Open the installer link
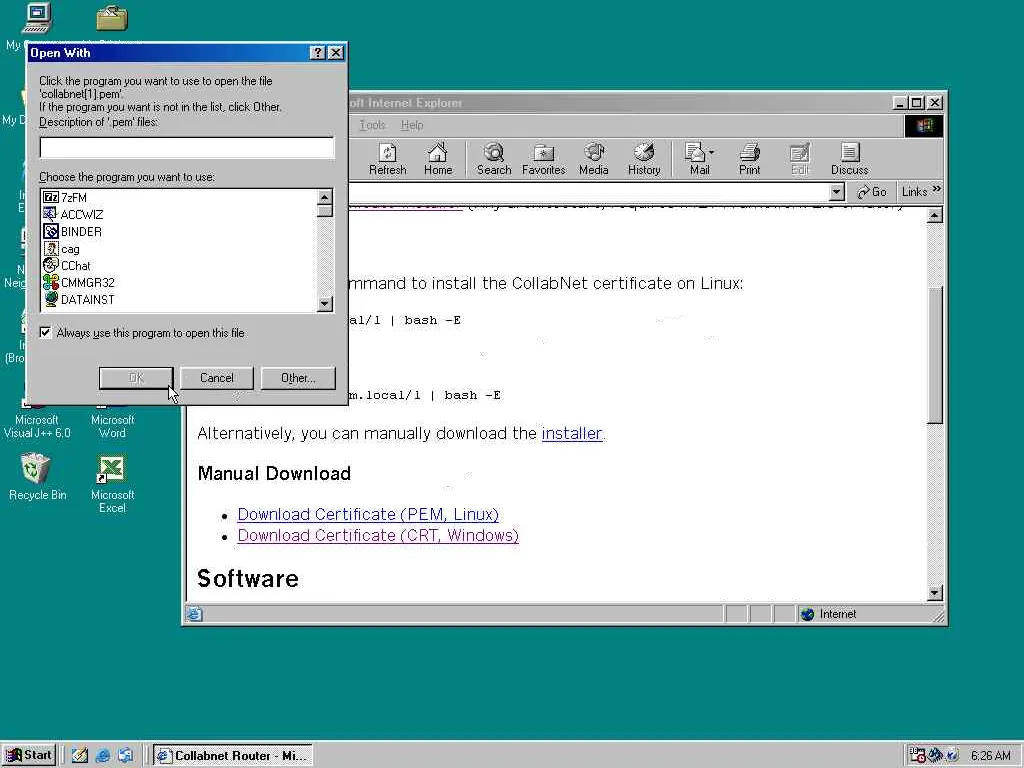The width and height of the screenshot is (1024, 768). [x=571, y=434]
